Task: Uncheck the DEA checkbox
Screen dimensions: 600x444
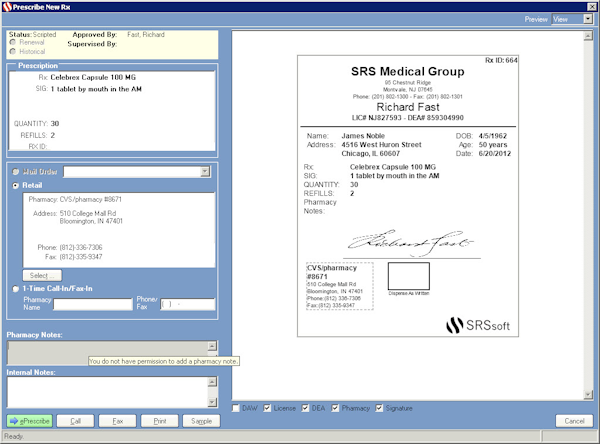Action: tap(305, 408)
